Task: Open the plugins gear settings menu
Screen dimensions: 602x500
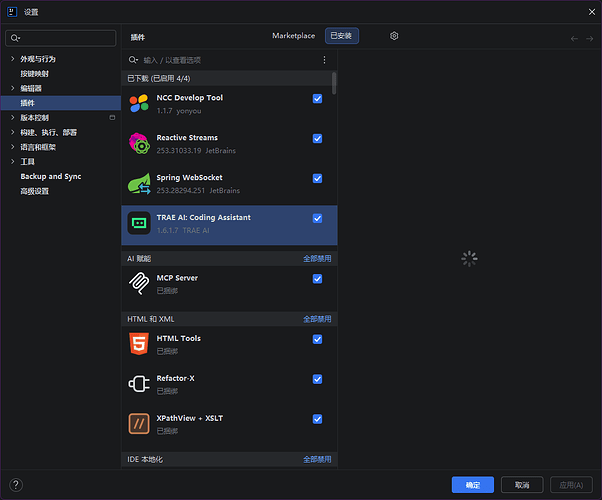Action: pyautogui.click(x=394, y=36)
